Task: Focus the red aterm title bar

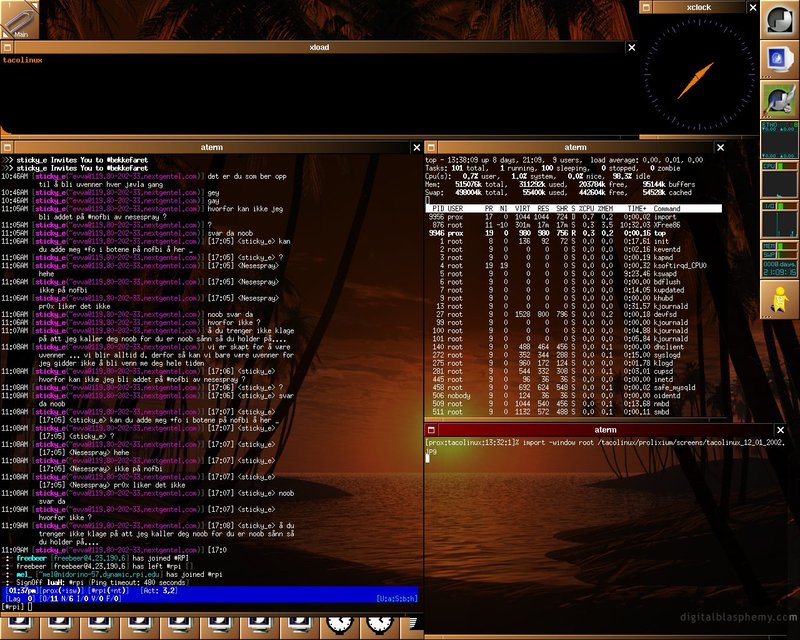Action: point(605,430)
